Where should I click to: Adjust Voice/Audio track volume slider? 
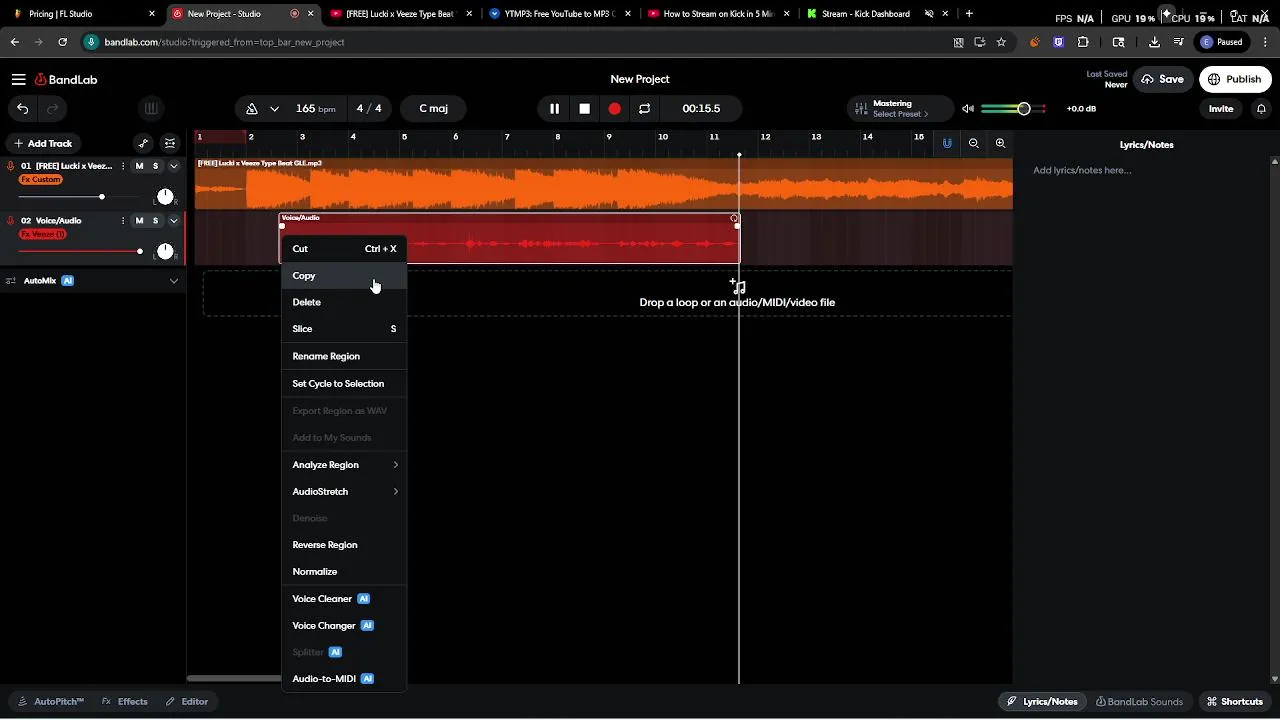click(x=139, y=251)
